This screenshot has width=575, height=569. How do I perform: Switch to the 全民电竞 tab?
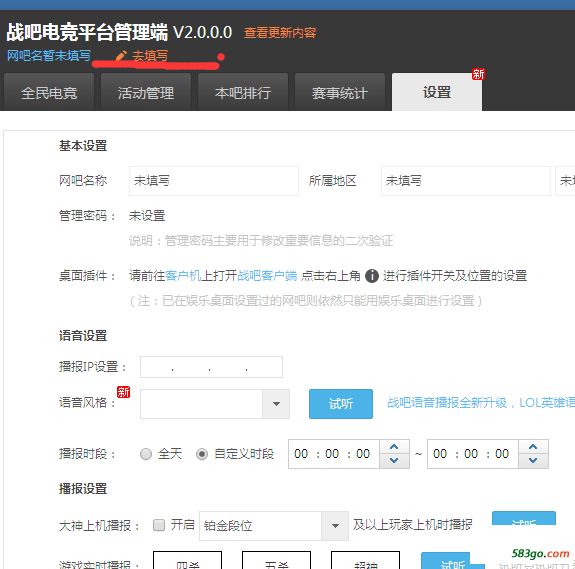49,92
